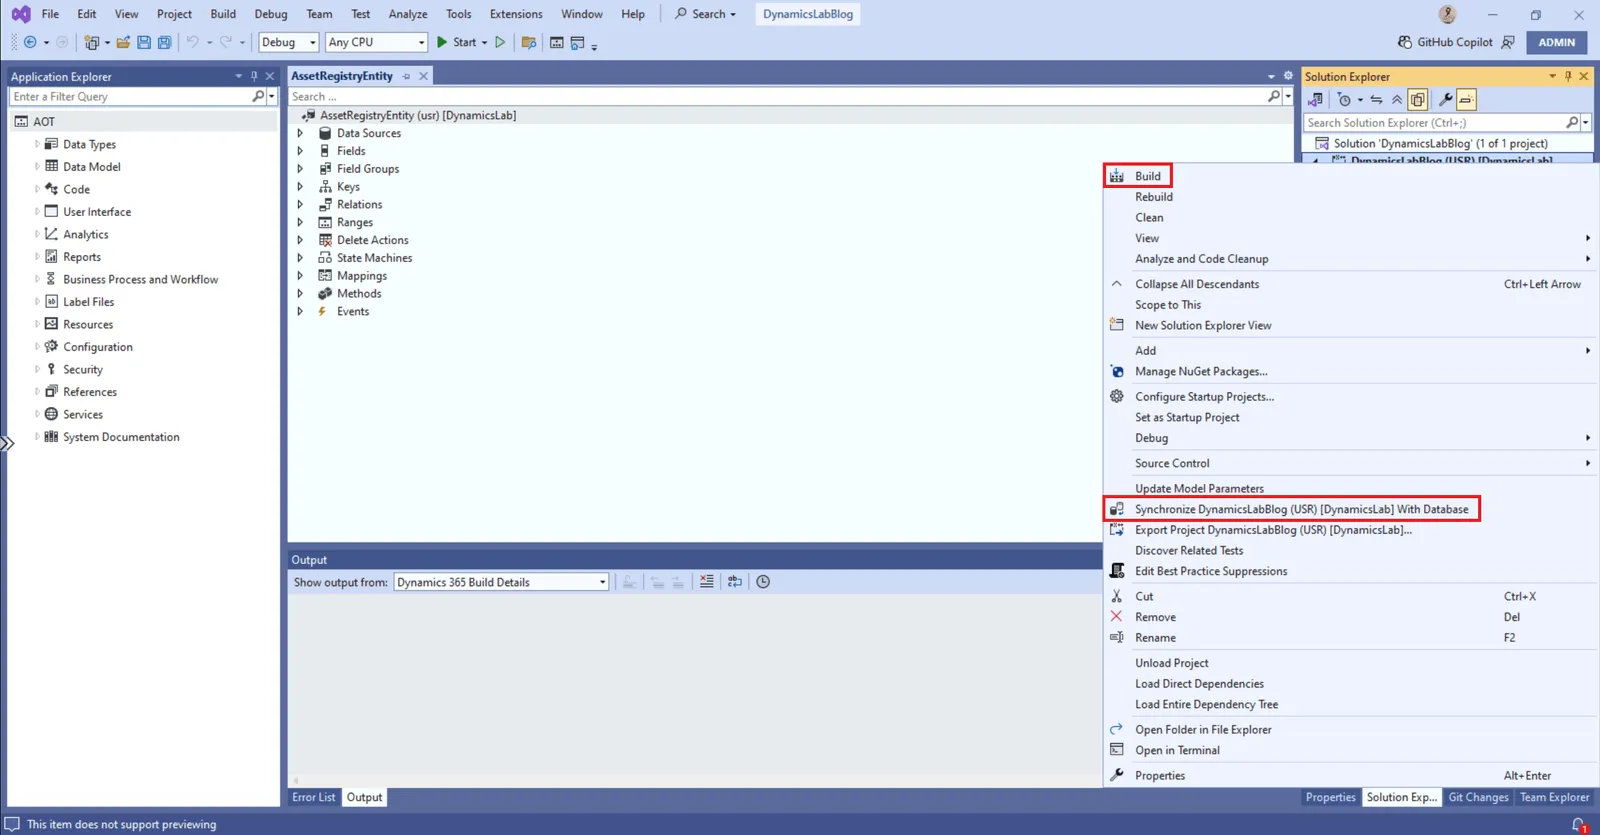The width and height of the screenshot is (1600, 835).
Task: Expand the Methods node
Action: tap(300, 294)
